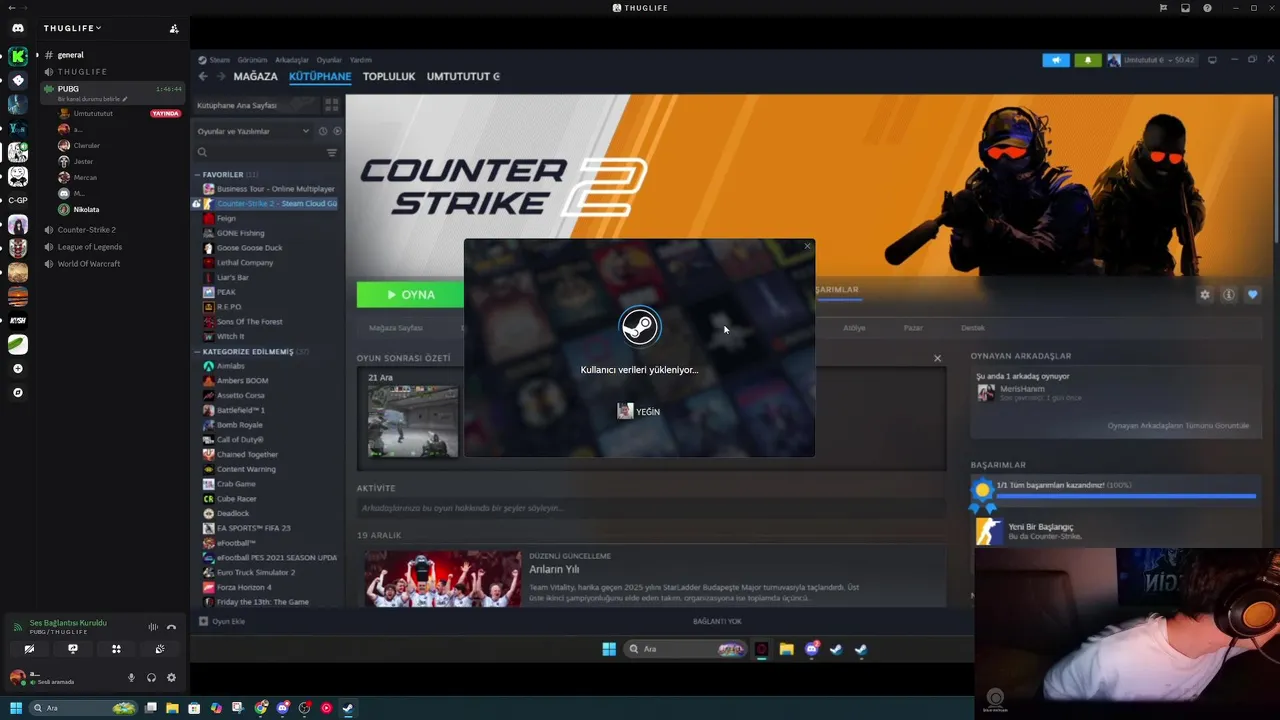Open Discord soundboard icon
Image resolution: width=1280 pixels, height=720 pixels.
coord(159,649)
